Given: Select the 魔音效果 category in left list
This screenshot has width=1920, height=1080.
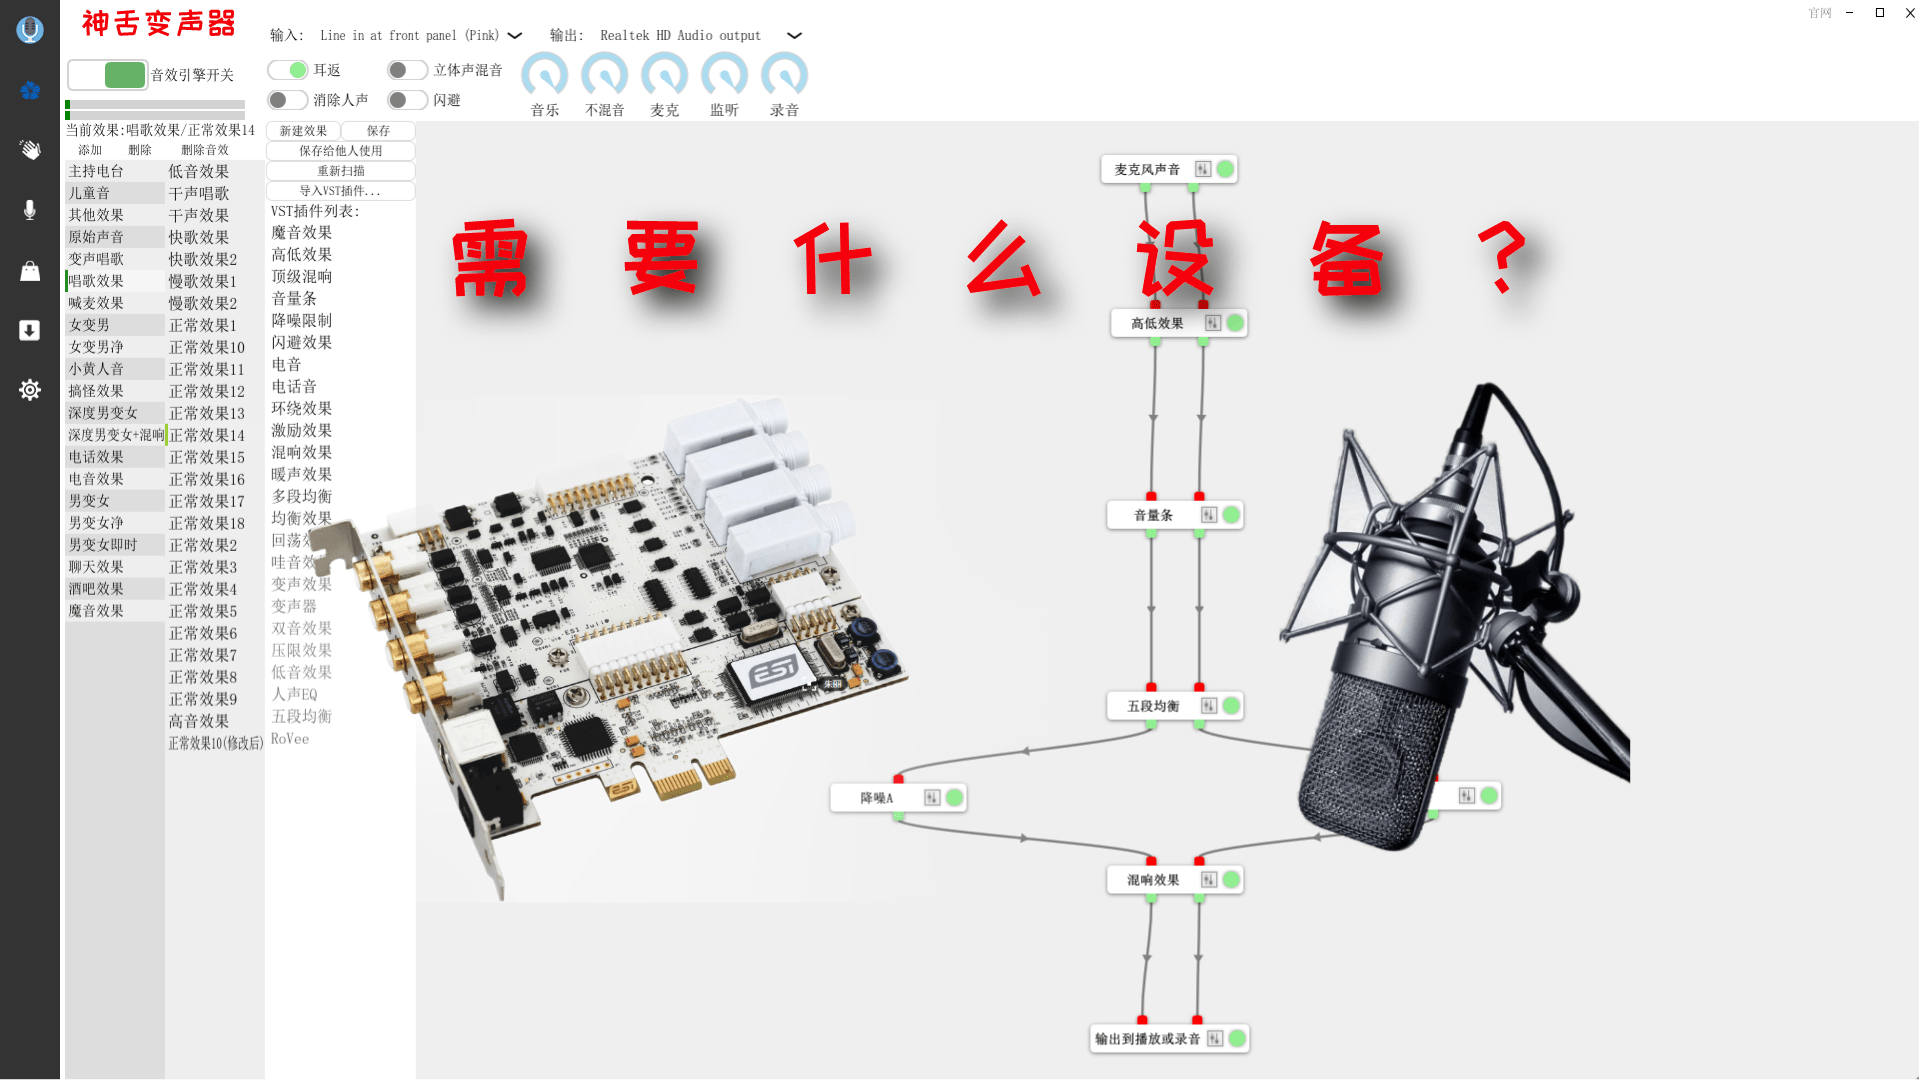Looking at the screenshot, I should [115, 611].
